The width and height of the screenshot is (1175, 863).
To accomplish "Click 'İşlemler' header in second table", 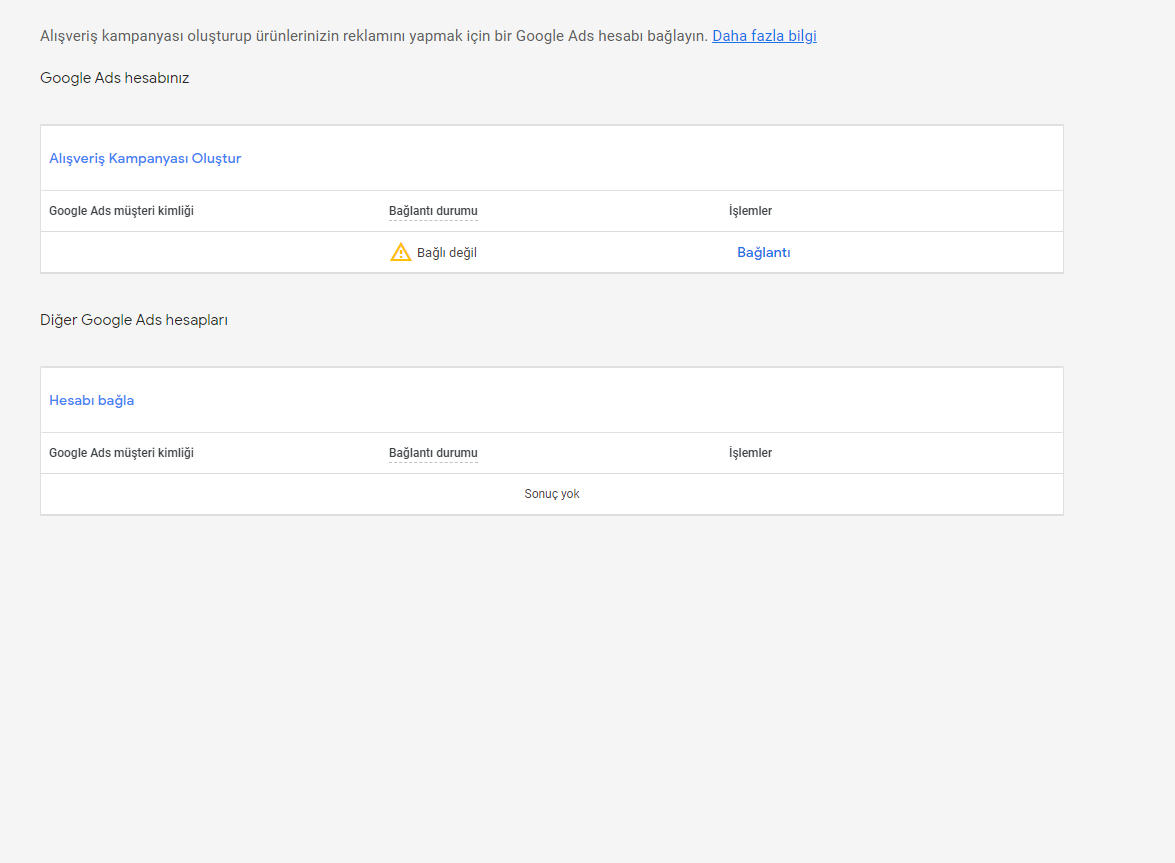I will [x=750, y=452].
